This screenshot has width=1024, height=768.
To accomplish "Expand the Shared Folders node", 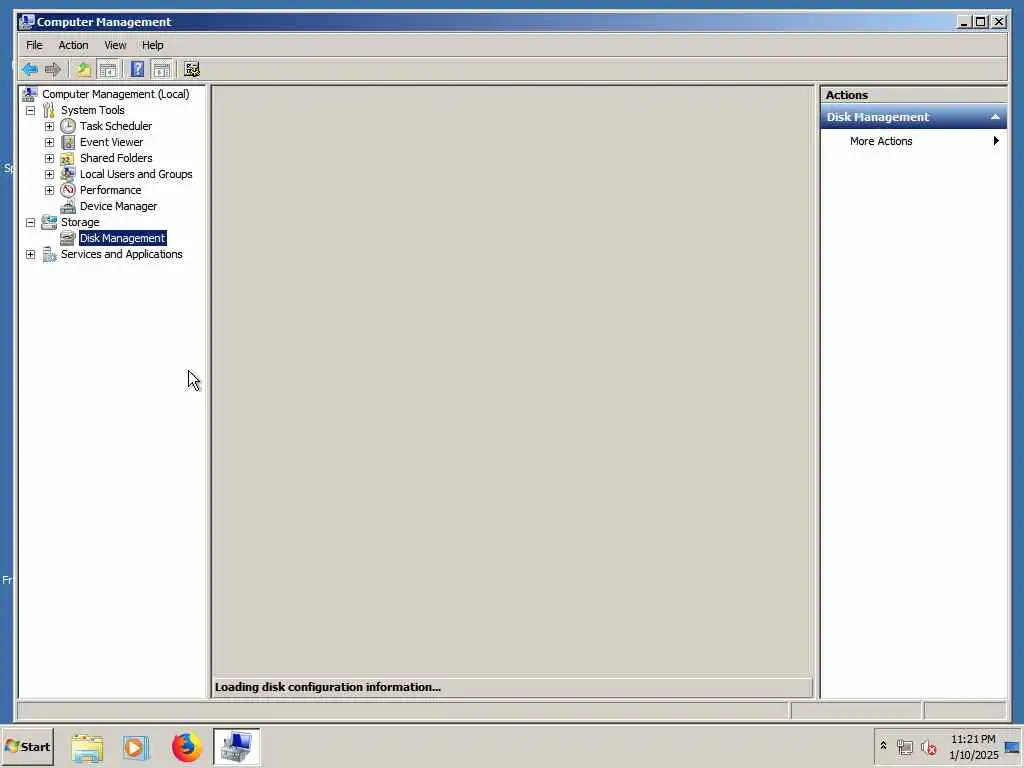I will point(50,158).
